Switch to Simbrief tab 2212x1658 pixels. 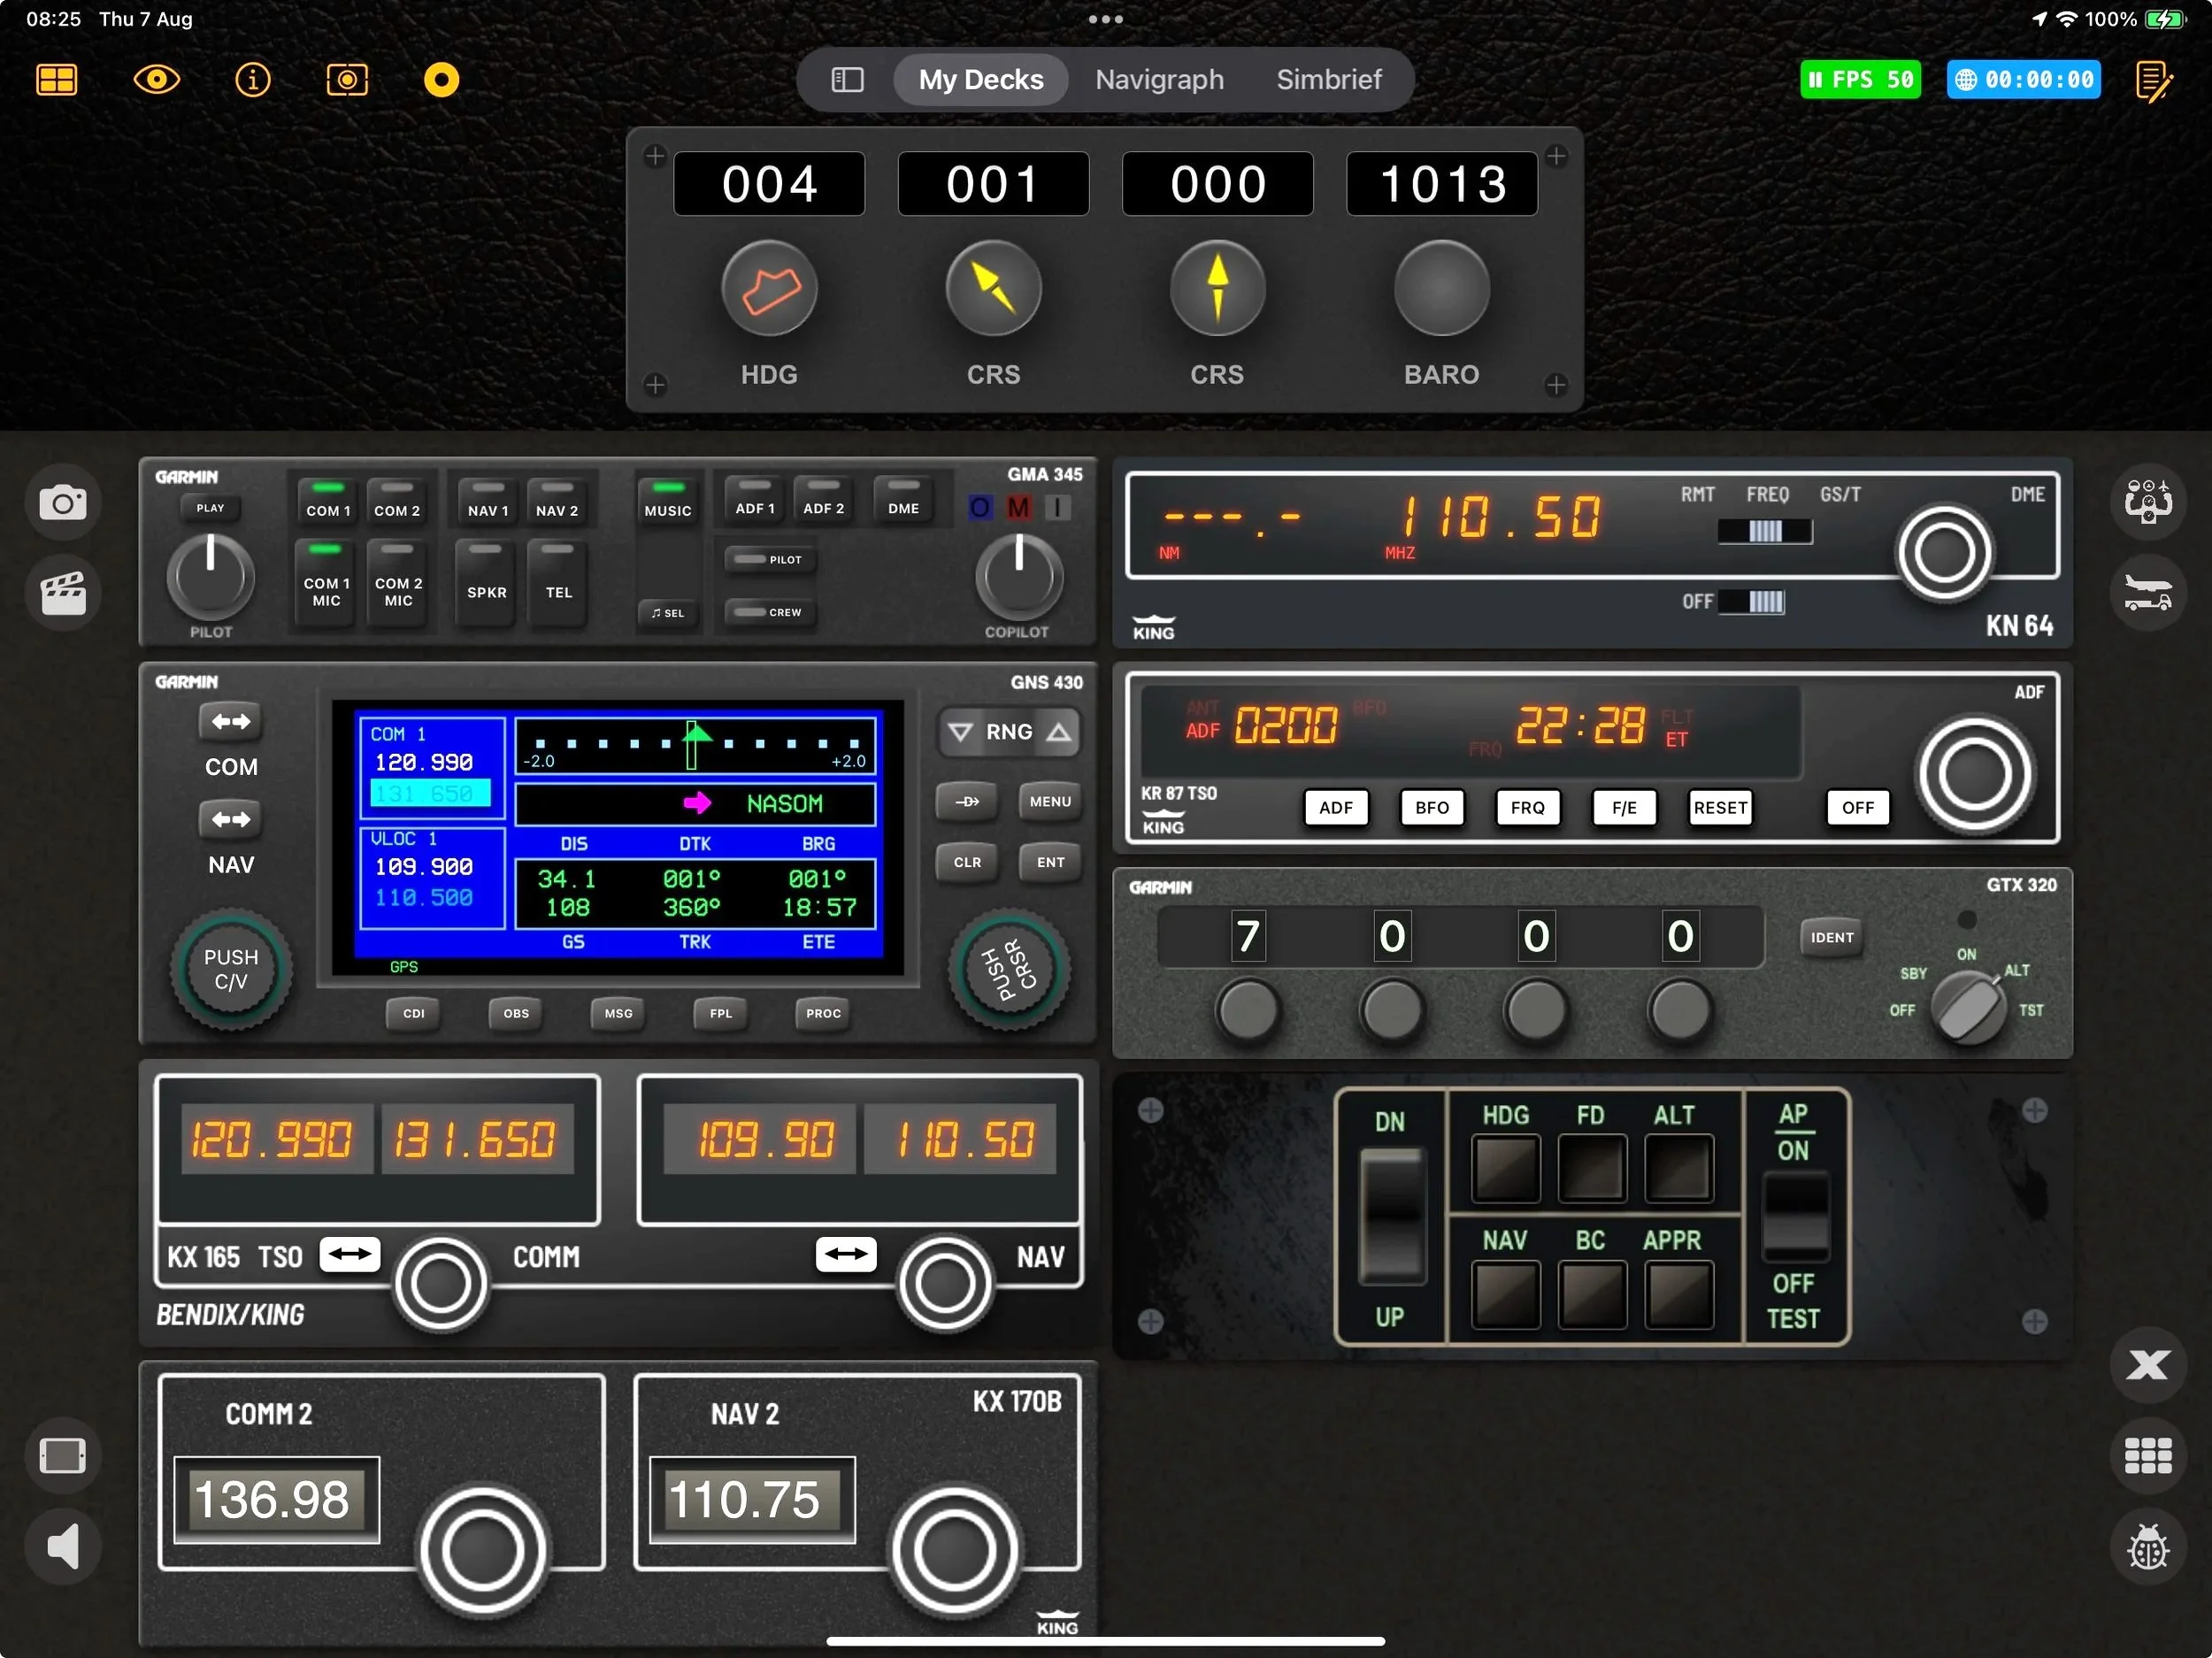point(1329,80)
